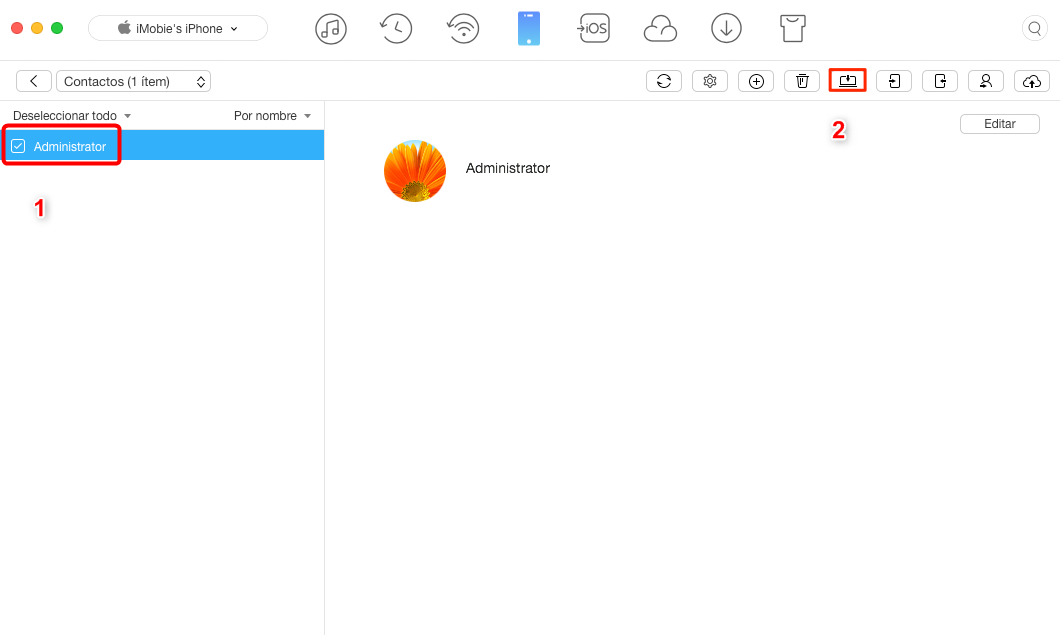Open the Personalization t-shirt feature
Viewport: 1060px width, 635px height.
(x=792, y=28)
